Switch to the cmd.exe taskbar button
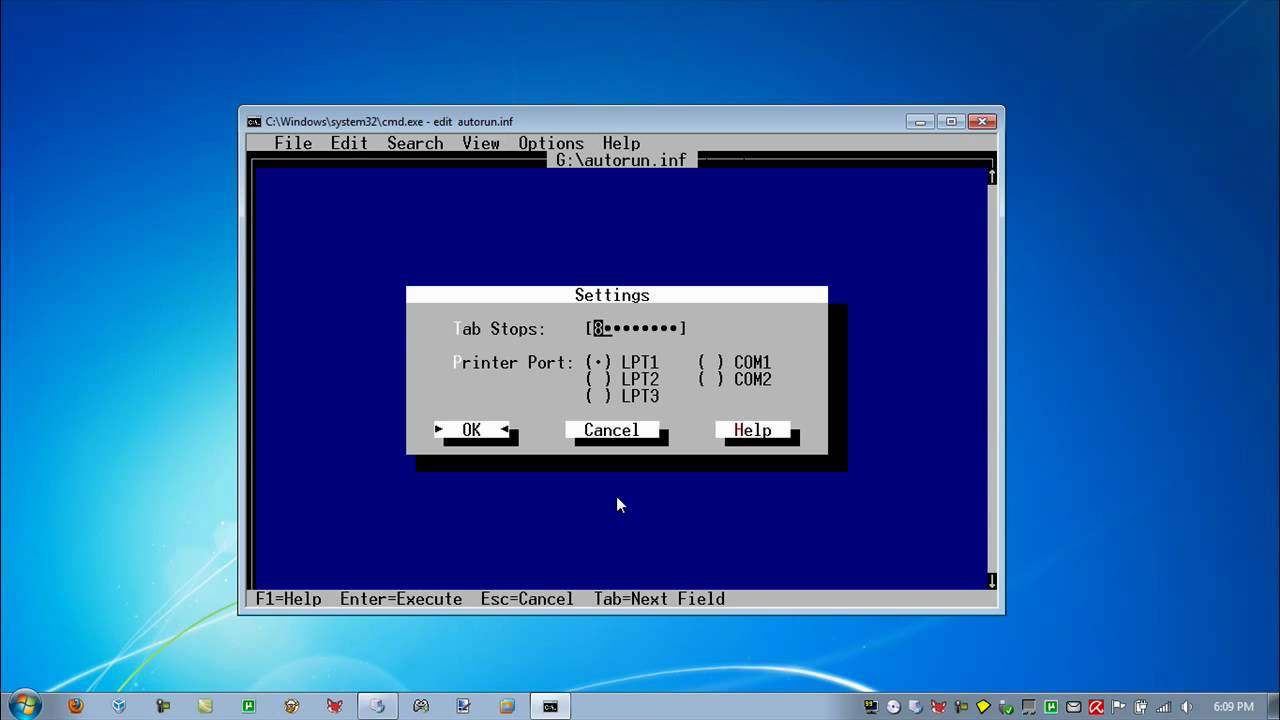The image size is (1280, 720). click(550, 706)
